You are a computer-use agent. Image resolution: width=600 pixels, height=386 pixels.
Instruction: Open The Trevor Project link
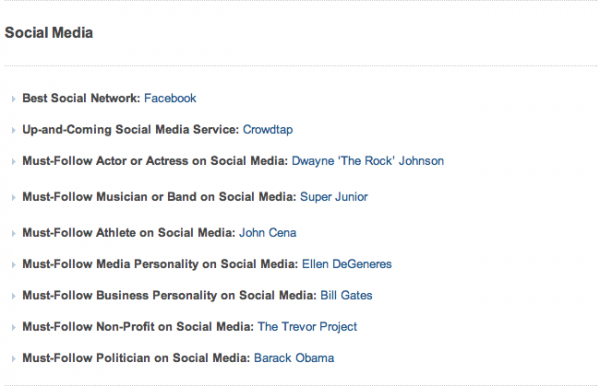tap(307, 327)
